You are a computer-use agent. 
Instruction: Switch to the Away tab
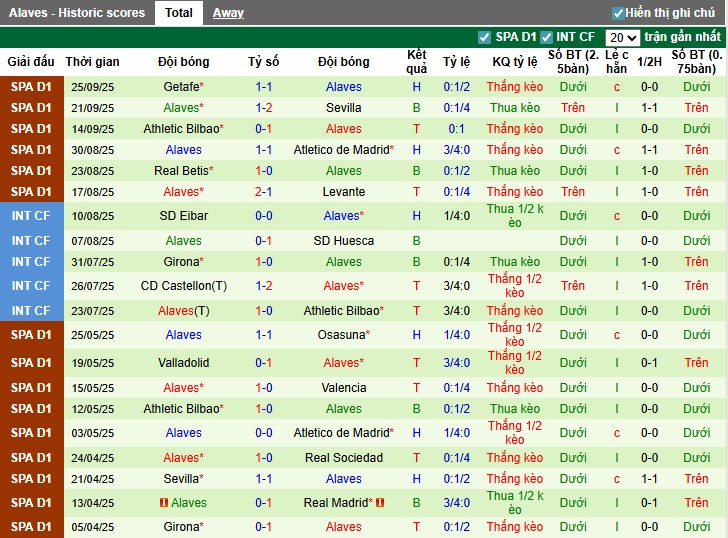(x=228, y=13)
